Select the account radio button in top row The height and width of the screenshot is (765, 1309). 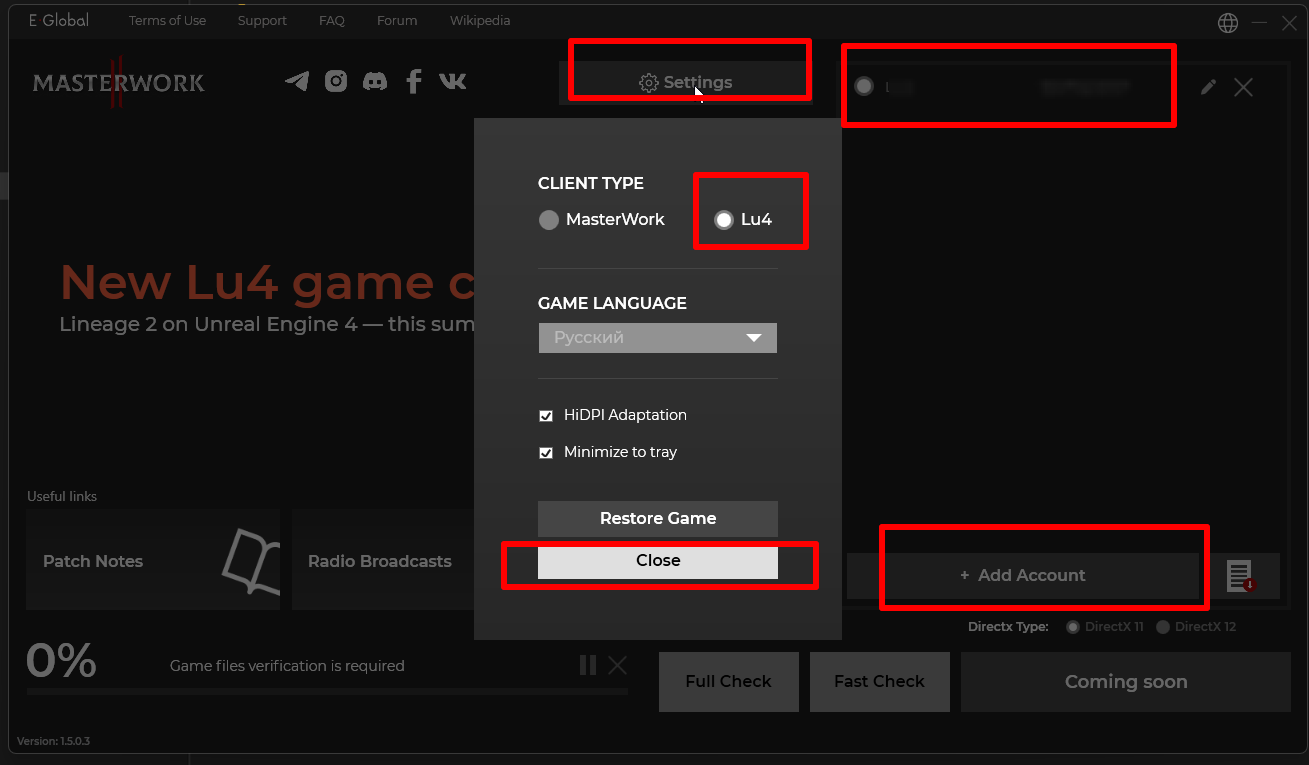(864, 87)
